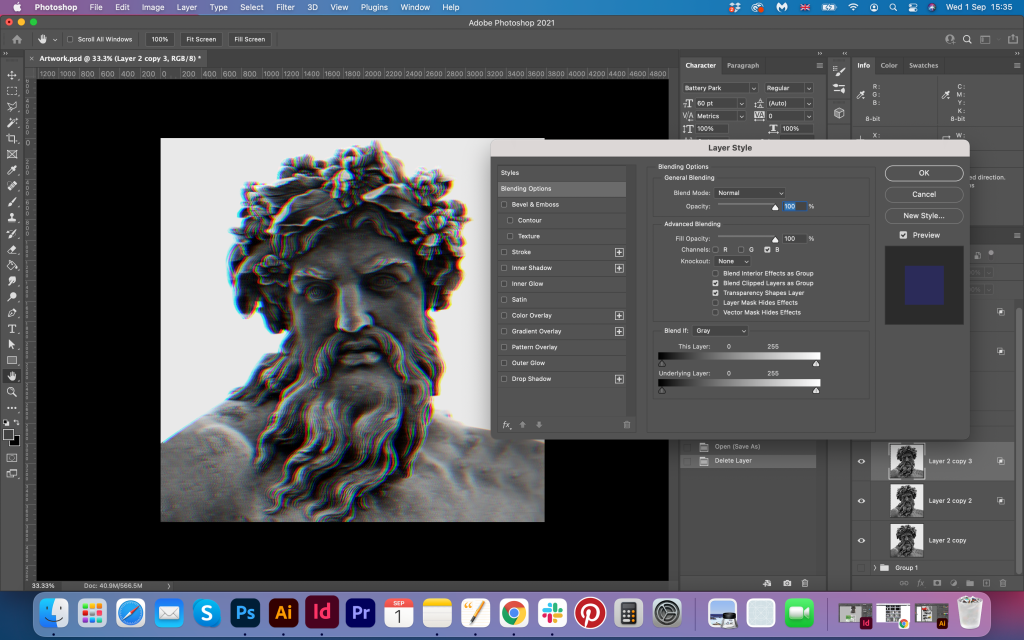Open the Blend If Gray dropdown

[x=719, y=331]
